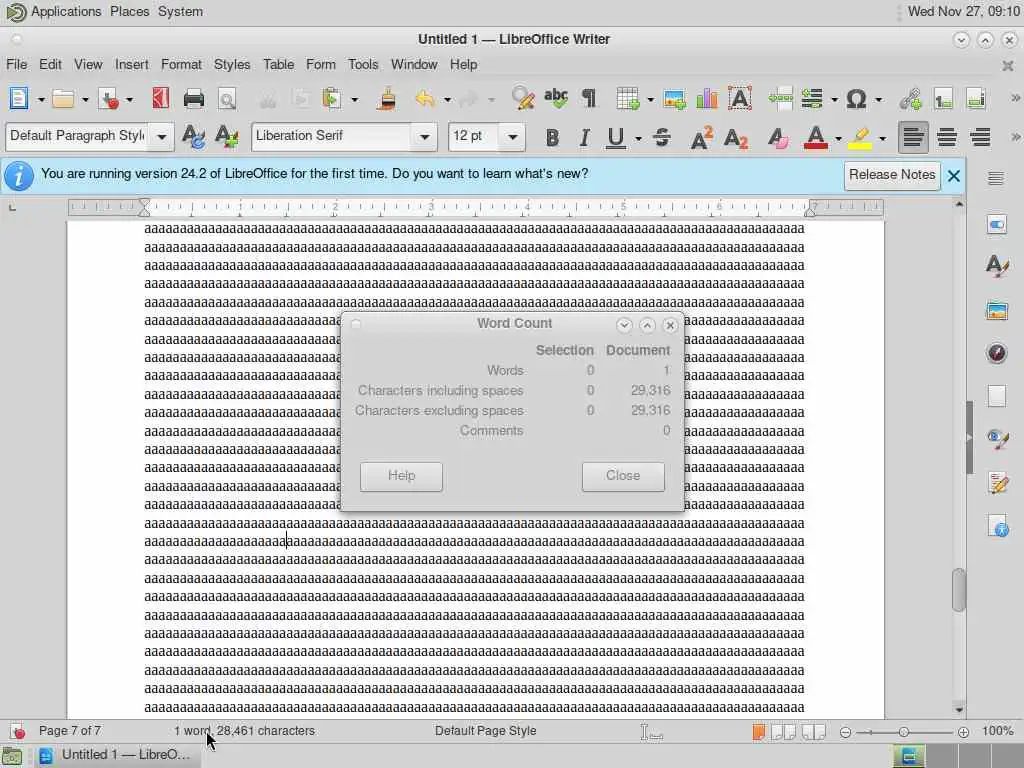
Task: Toggle Formatting Marks pilcrow icon
Action: [x=589, y=99]
